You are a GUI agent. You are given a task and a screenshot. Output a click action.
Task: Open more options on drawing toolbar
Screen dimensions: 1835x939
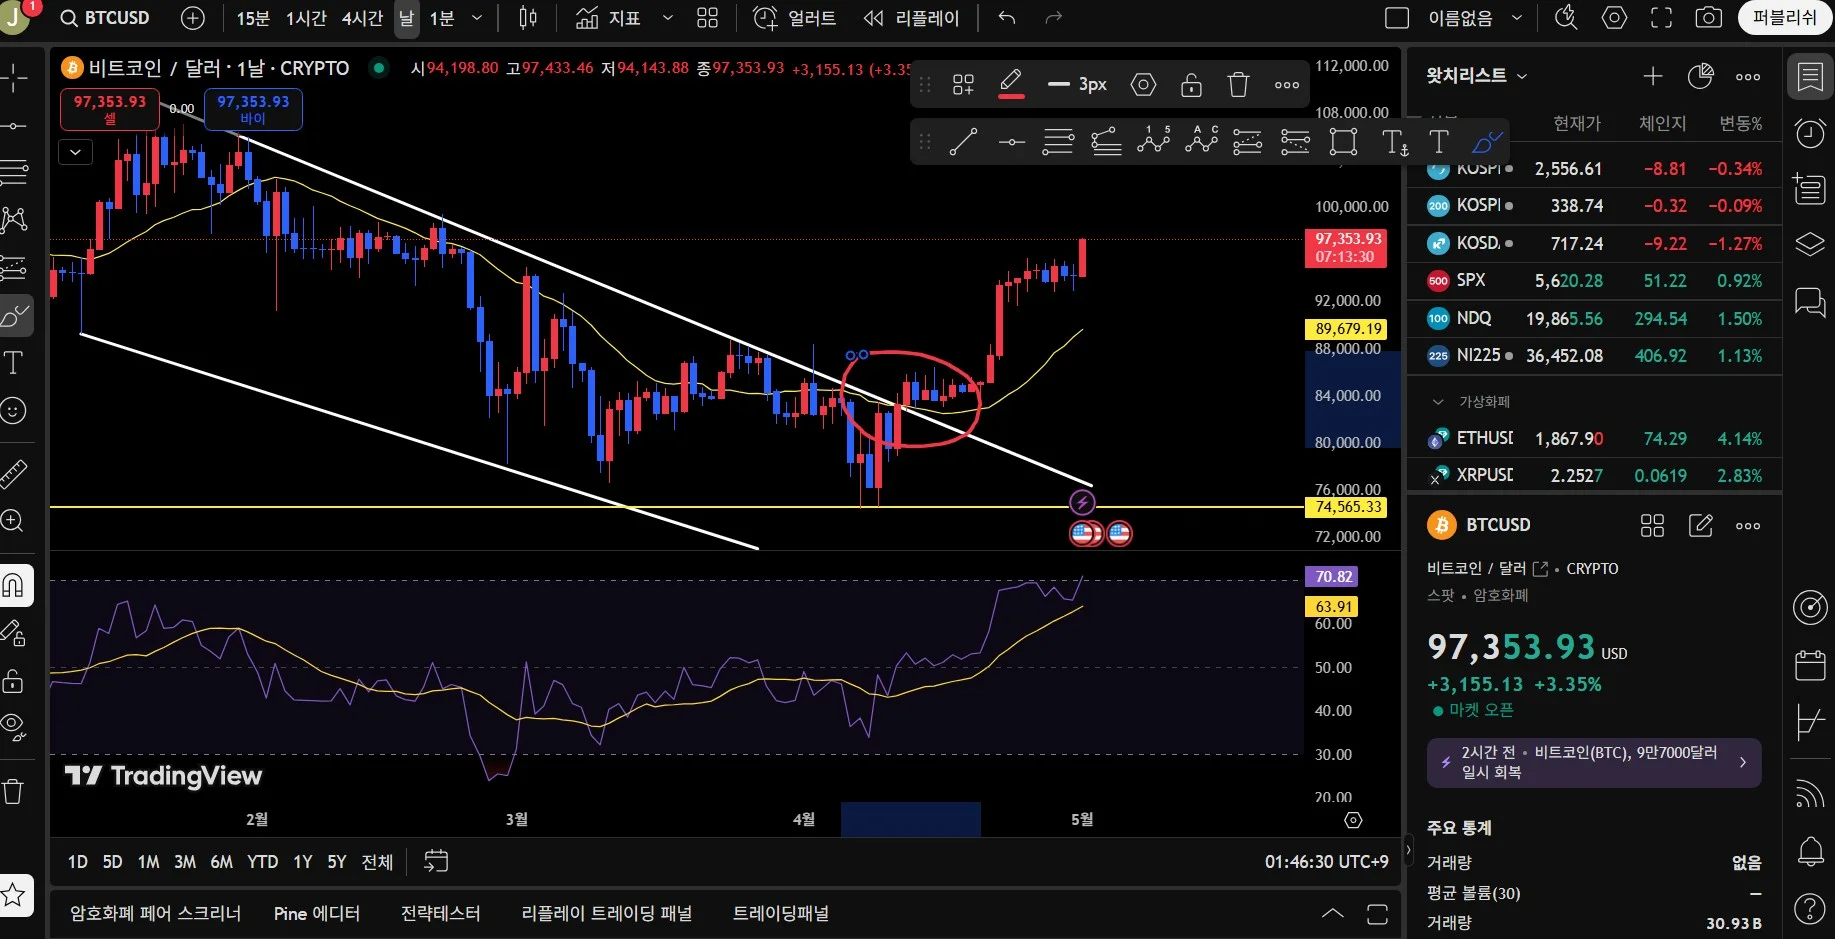click(1287, 85)
